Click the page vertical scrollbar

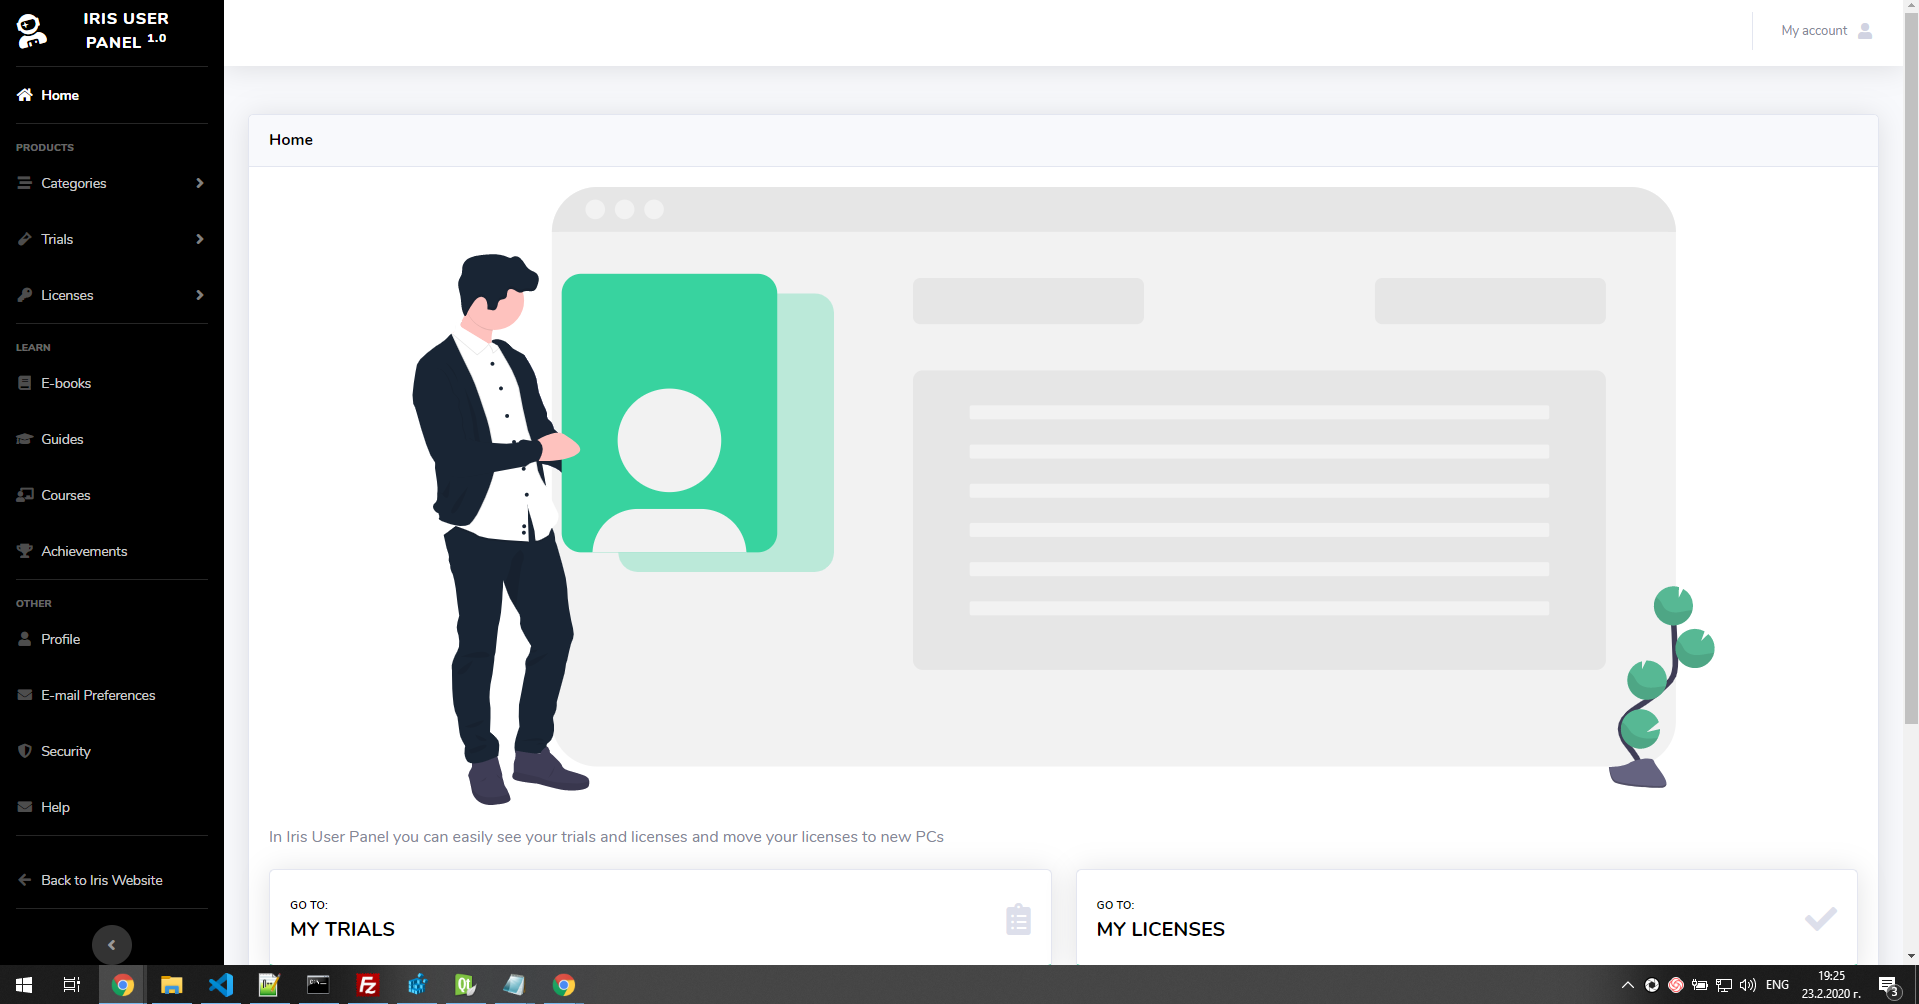(x=1911, y=367)
